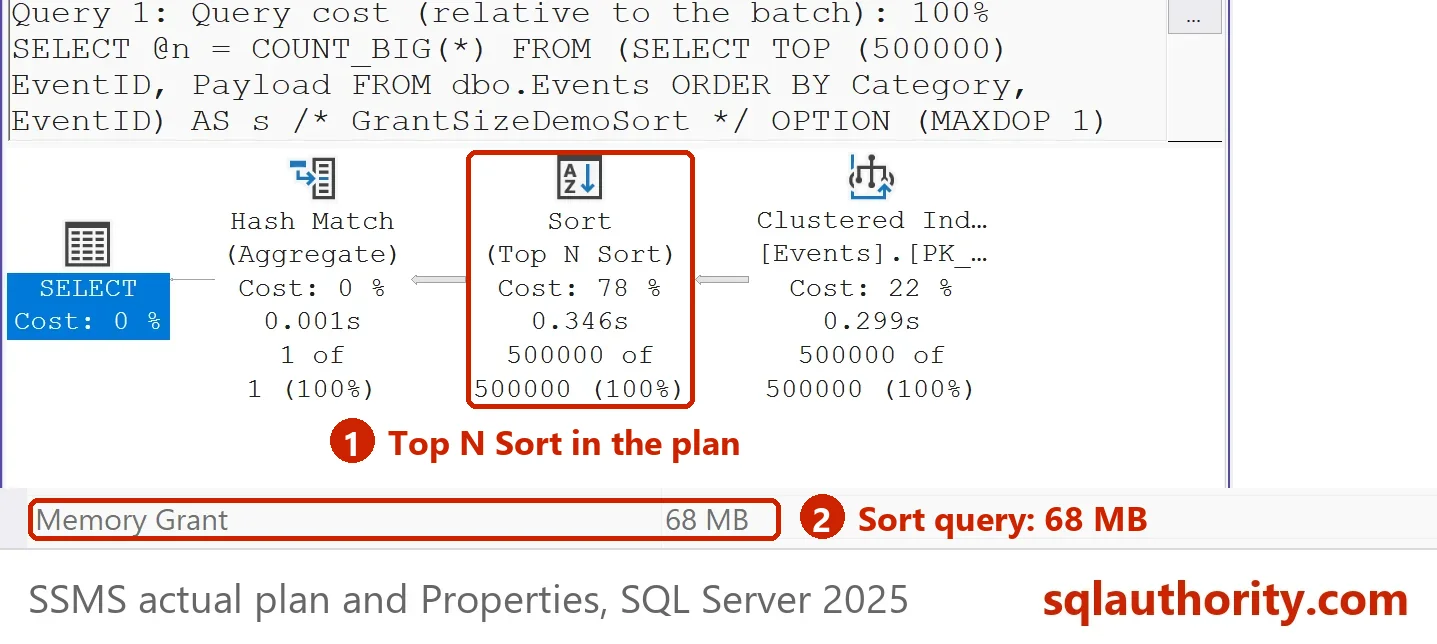
Task: Click the arrow from Clustered Index to Sort
Action: point(722,280)
